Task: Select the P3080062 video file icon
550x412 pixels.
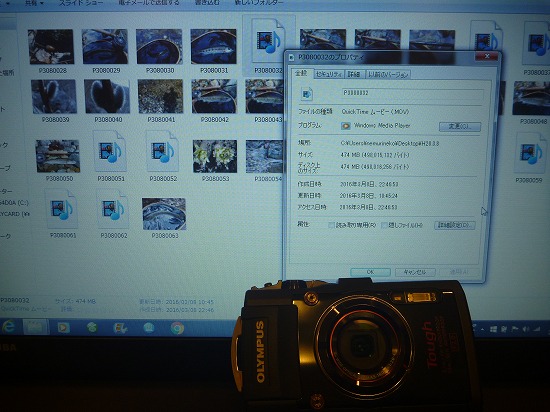Action: click(113, 209)
